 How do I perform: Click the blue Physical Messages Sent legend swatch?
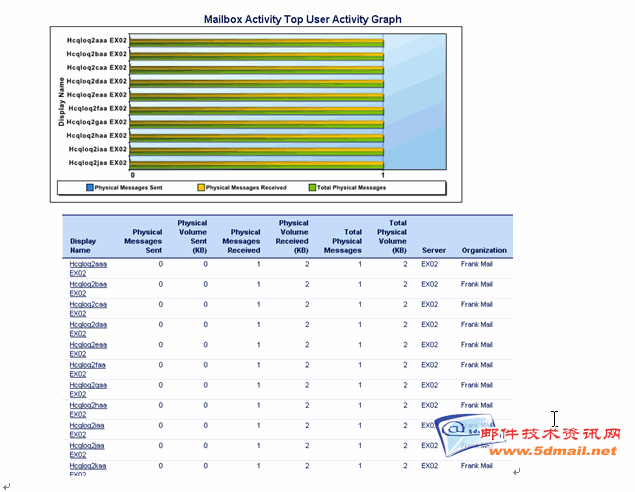(x=89, y=187)
